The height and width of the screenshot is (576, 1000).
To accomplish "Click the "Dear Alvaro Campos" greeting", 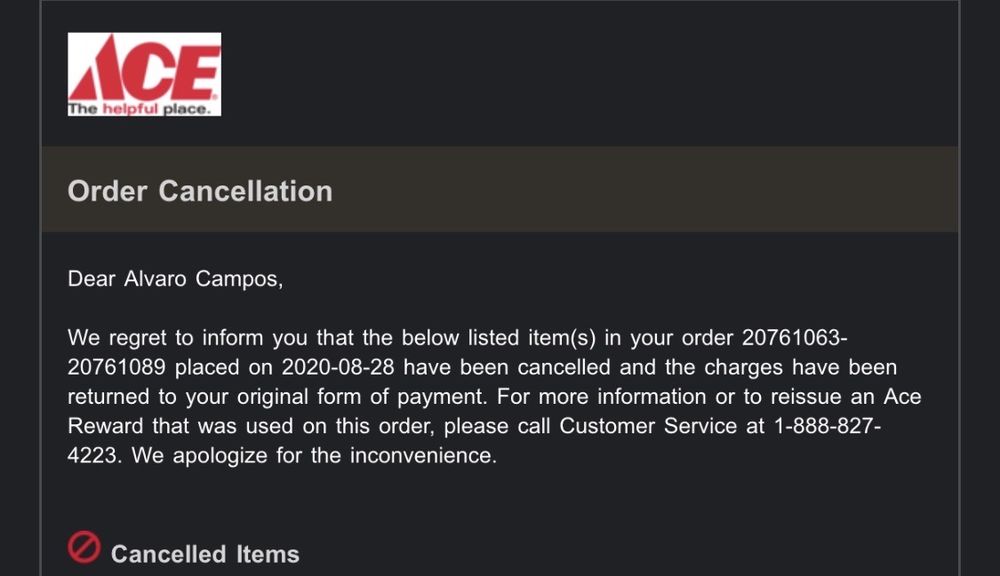I will point(175,279).
